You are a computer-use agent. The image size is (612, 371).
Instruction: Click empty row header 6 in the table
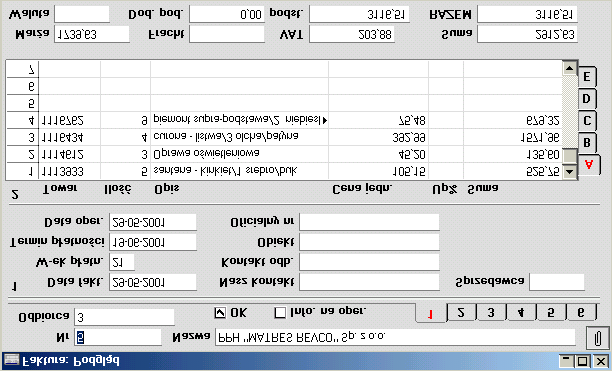tap(22, 86)
